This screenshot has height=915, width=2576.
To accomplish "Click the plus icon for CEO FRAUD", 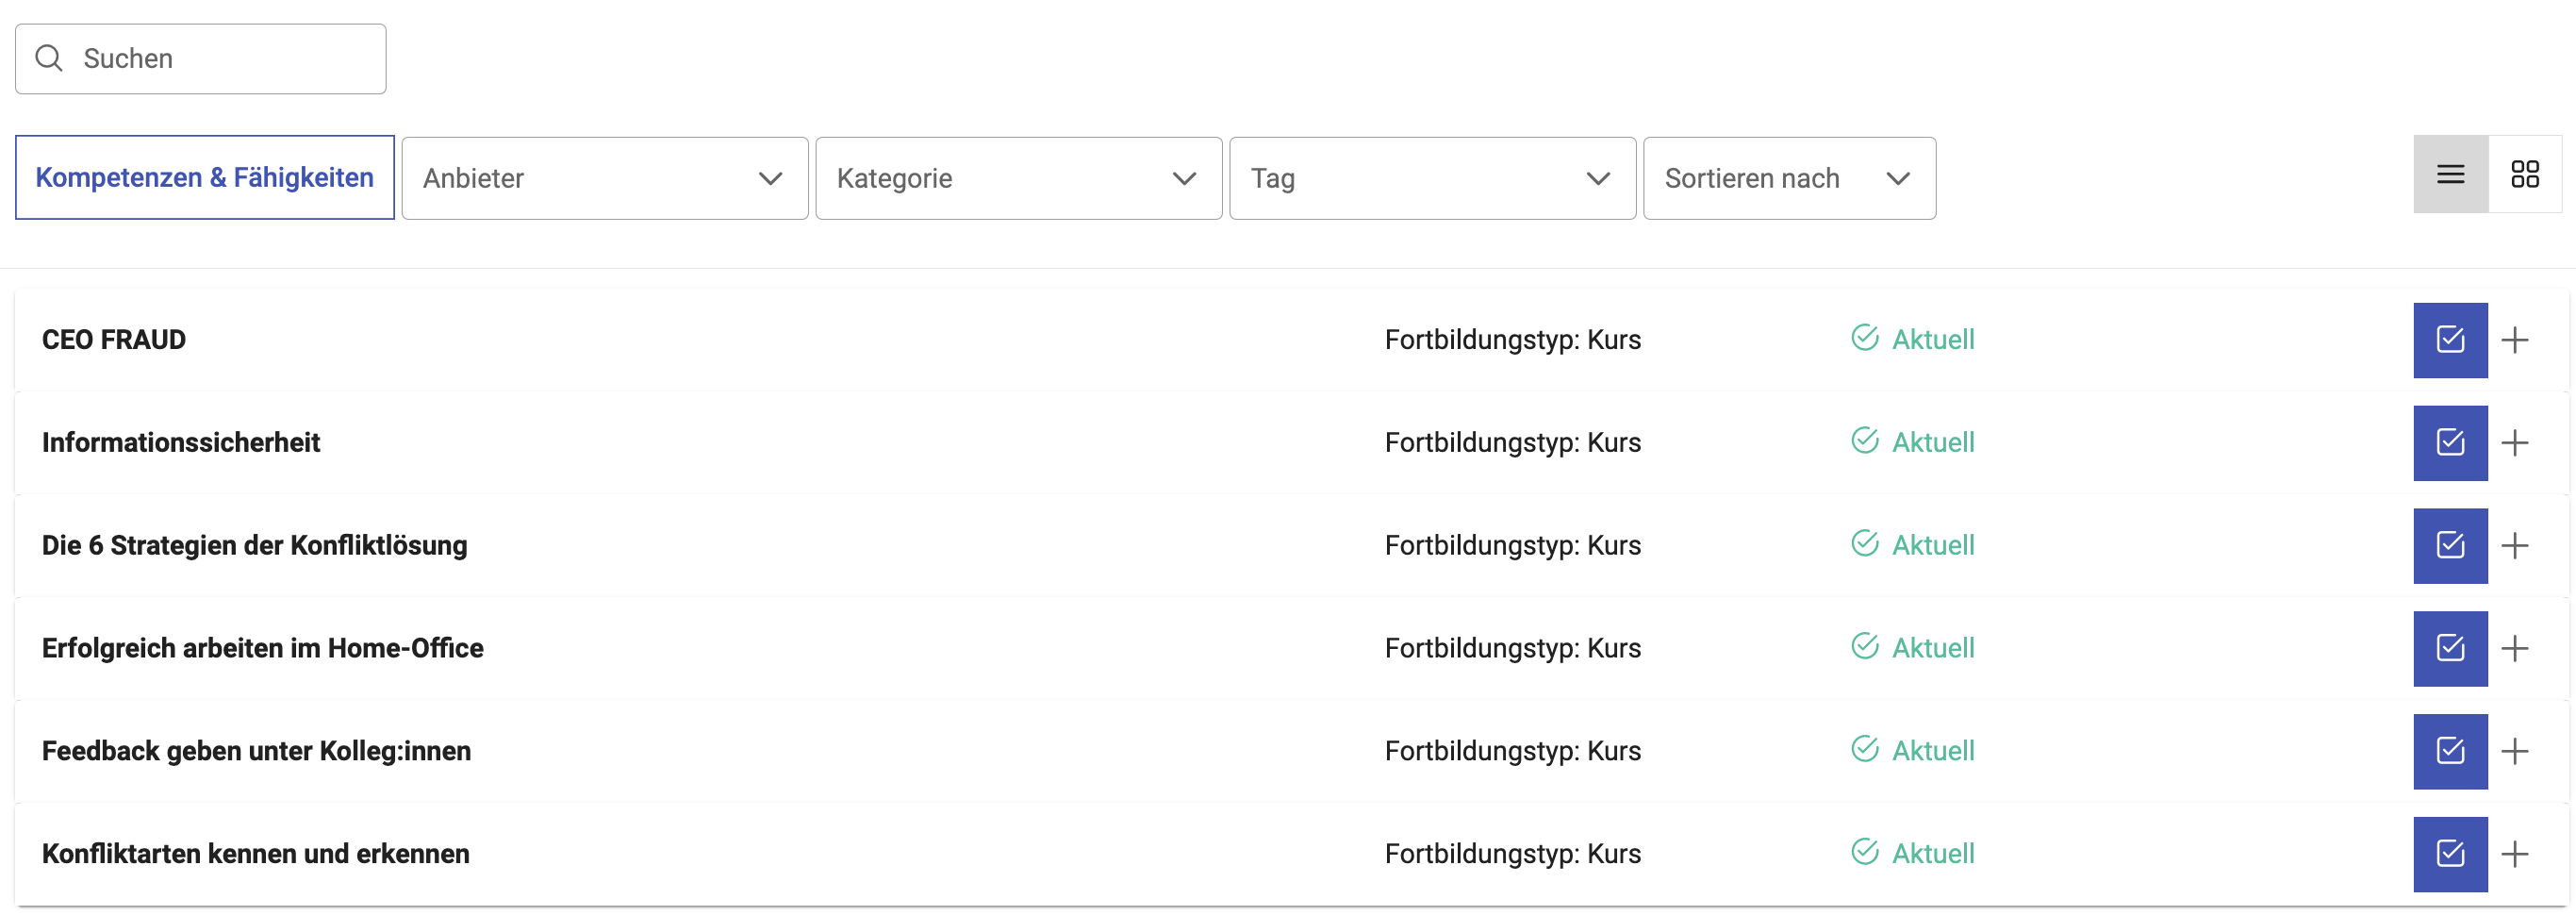I will tap(2514, 340).
